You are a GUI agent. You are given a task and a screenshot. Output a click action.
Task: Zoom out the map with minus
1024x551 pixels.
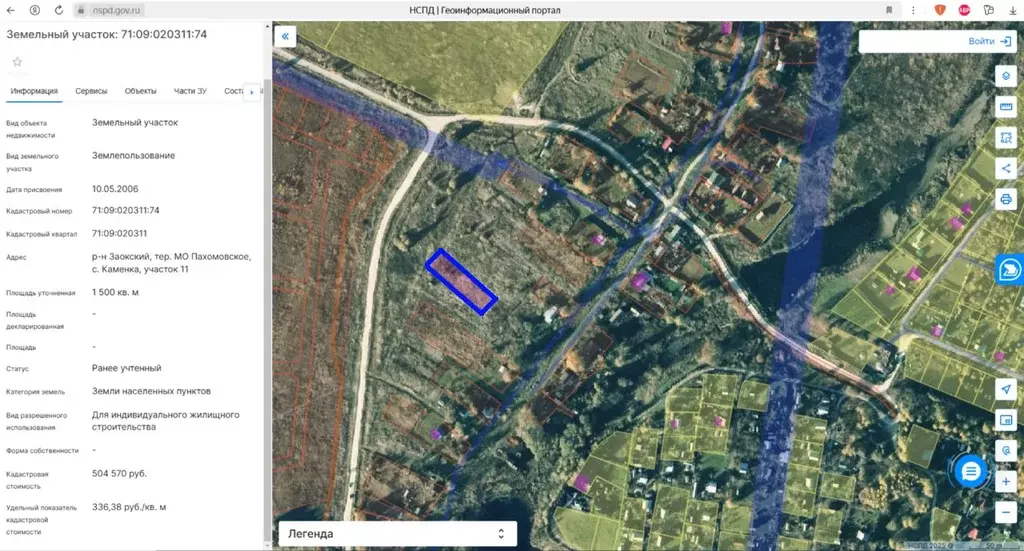[x=1006, y=512]
